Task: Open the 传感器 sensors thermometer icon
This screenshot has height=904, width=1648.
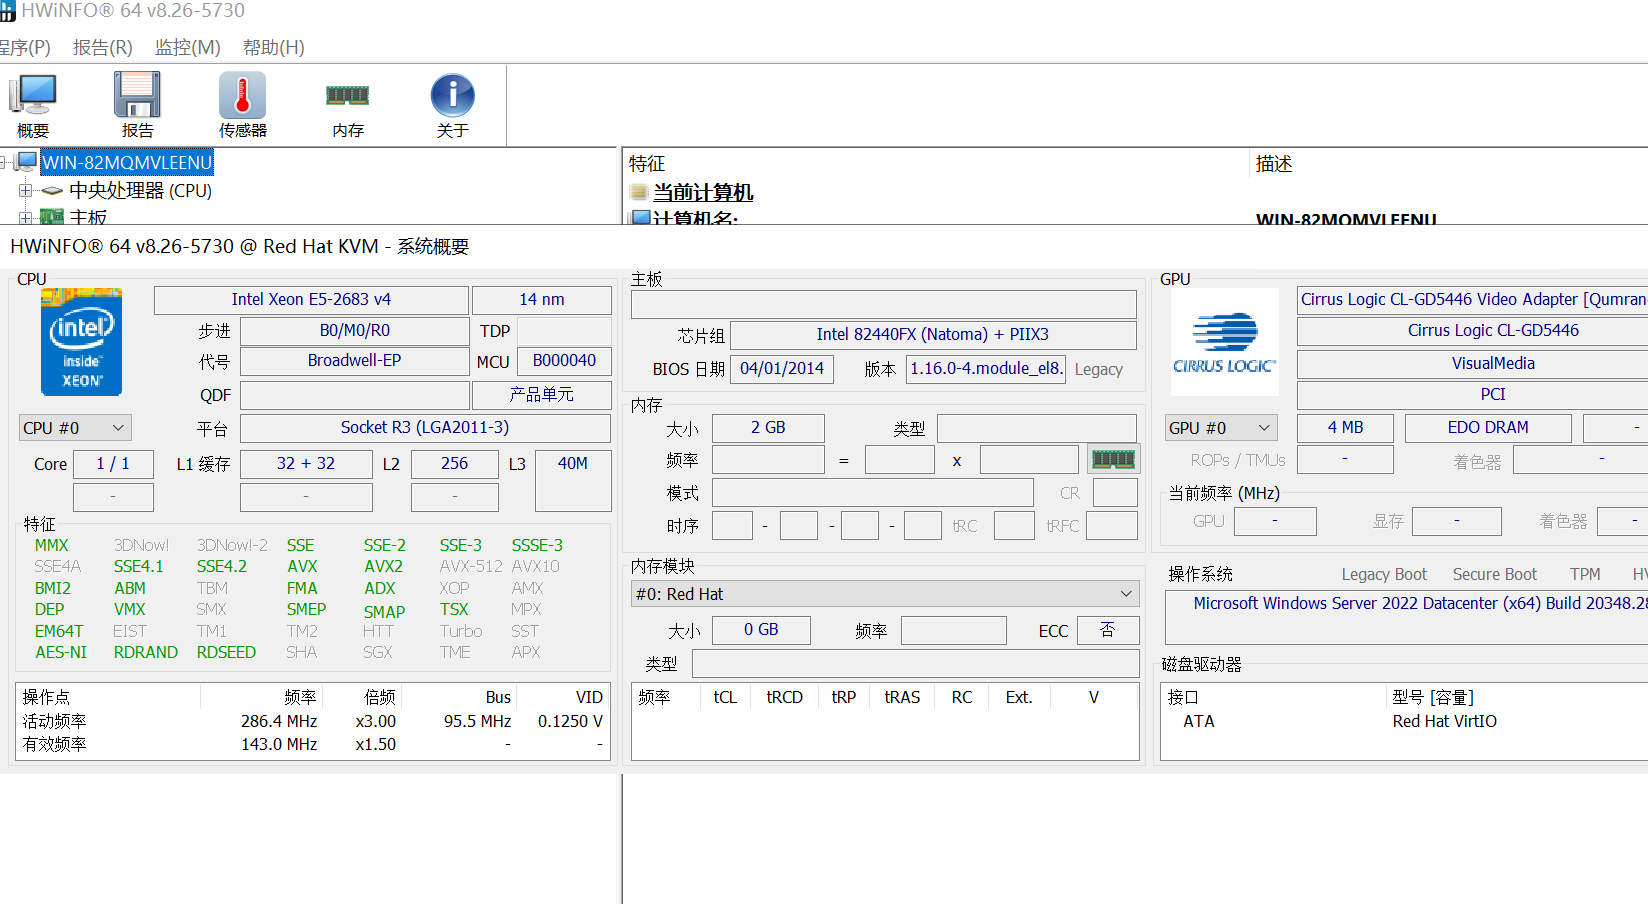Action: 243,104
